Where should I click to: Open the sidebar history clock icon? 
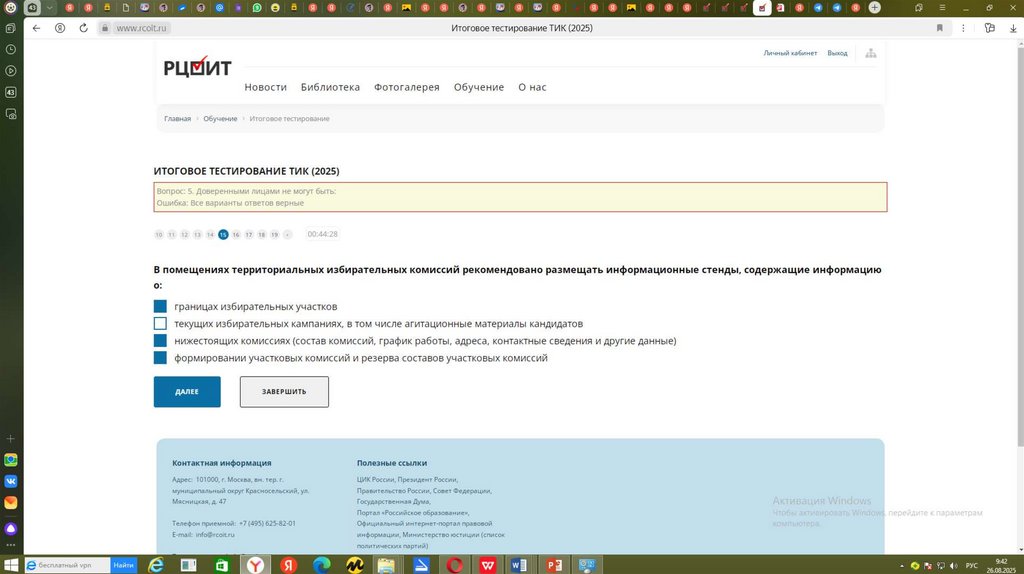click(10, 50)
